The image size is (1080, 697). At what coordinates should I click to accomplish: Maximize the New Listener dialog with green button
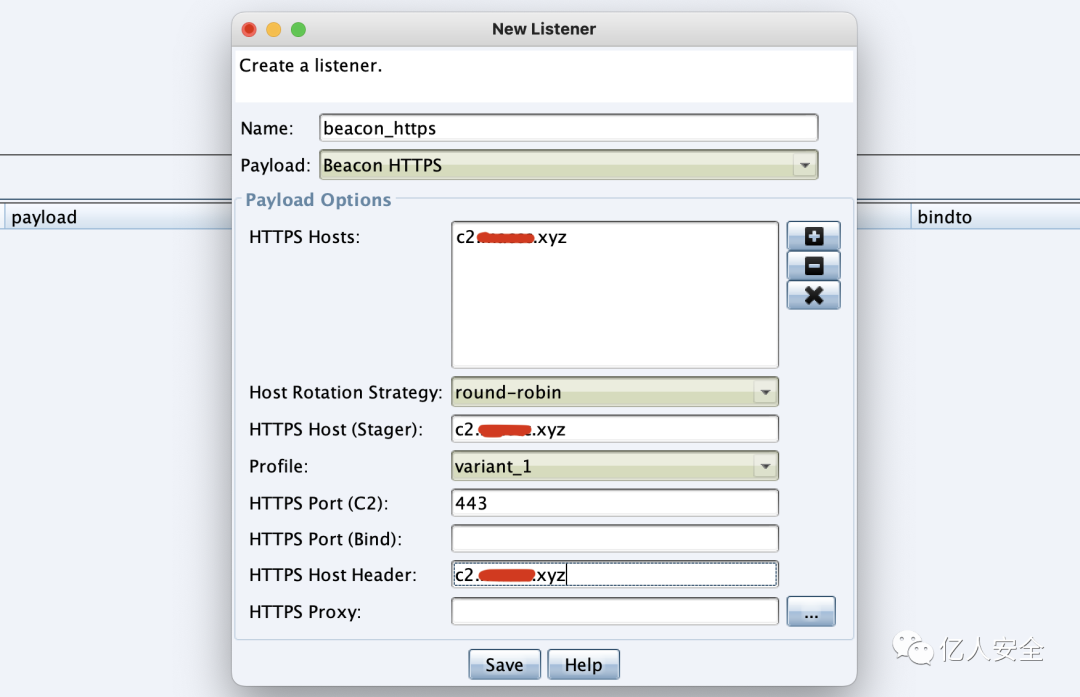click(298, 30)
